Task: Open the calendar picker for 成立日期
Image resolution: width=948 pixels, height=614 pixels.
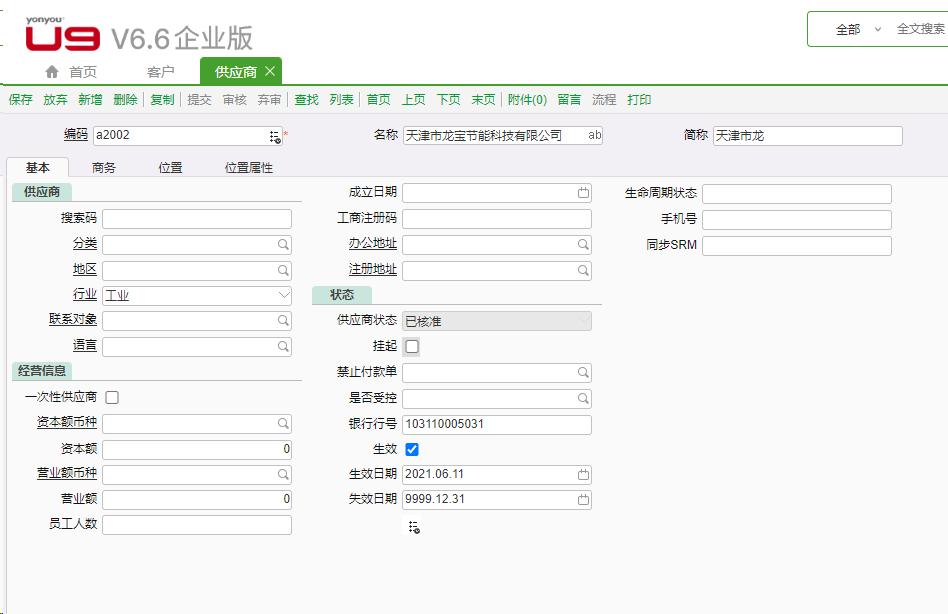Action: click(x=582, y=192)
